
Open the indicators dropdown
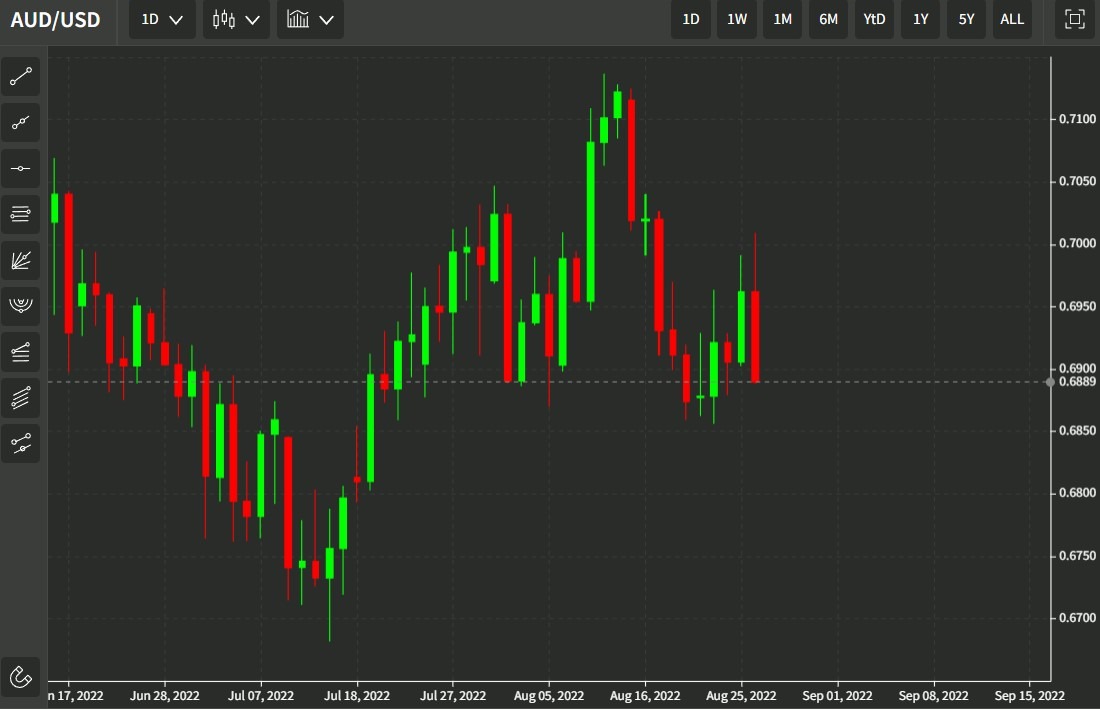(310, 20)
